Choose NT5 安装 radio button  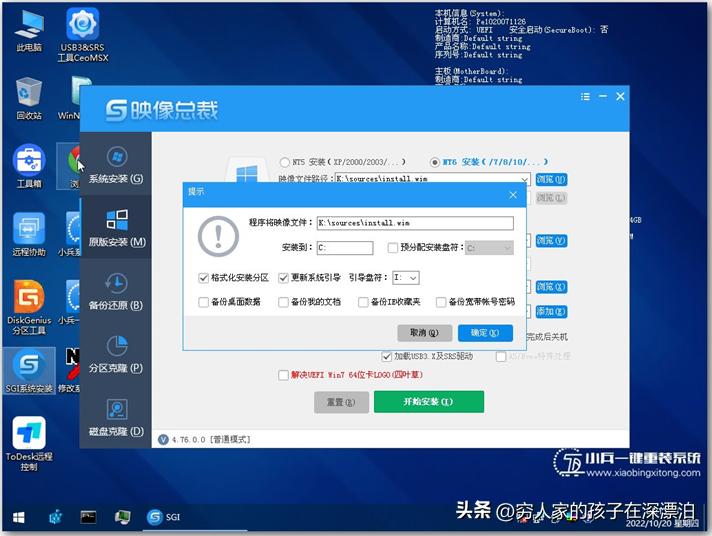[x=285, y=162]
